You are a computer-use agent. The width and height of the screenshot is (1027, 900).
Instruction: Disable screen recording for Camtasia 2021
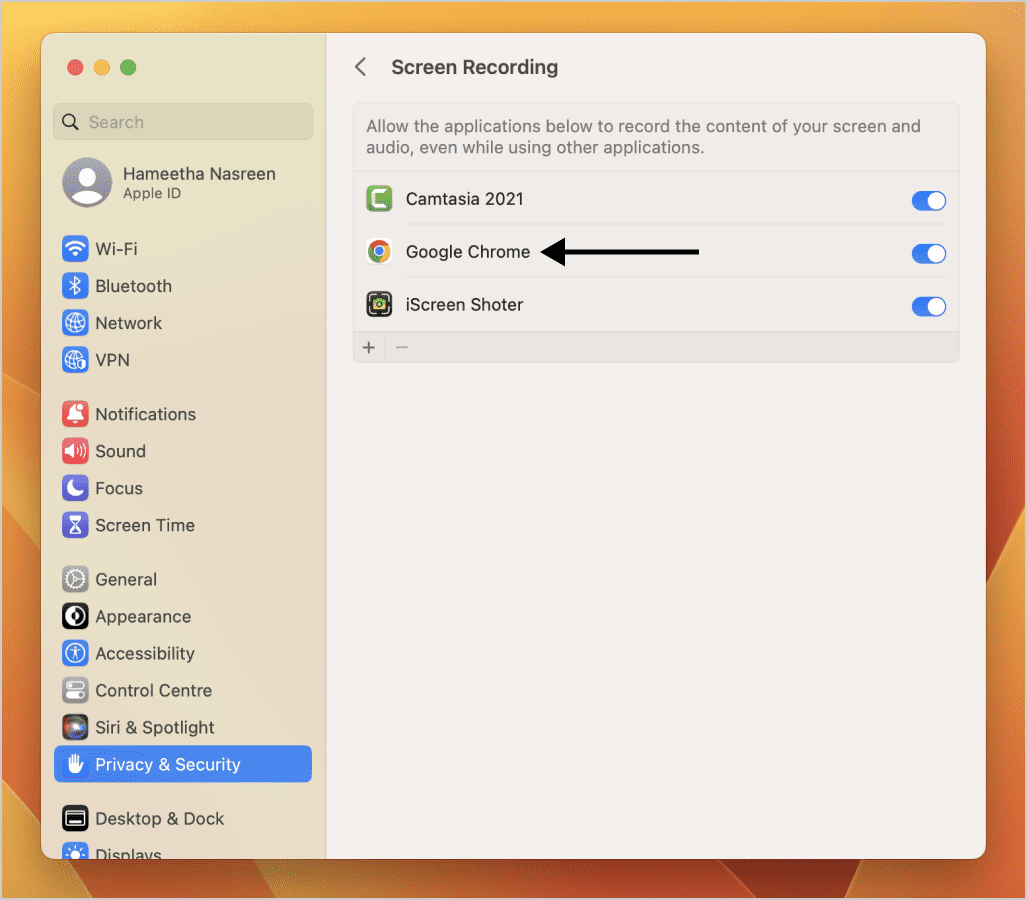point(929,200)
